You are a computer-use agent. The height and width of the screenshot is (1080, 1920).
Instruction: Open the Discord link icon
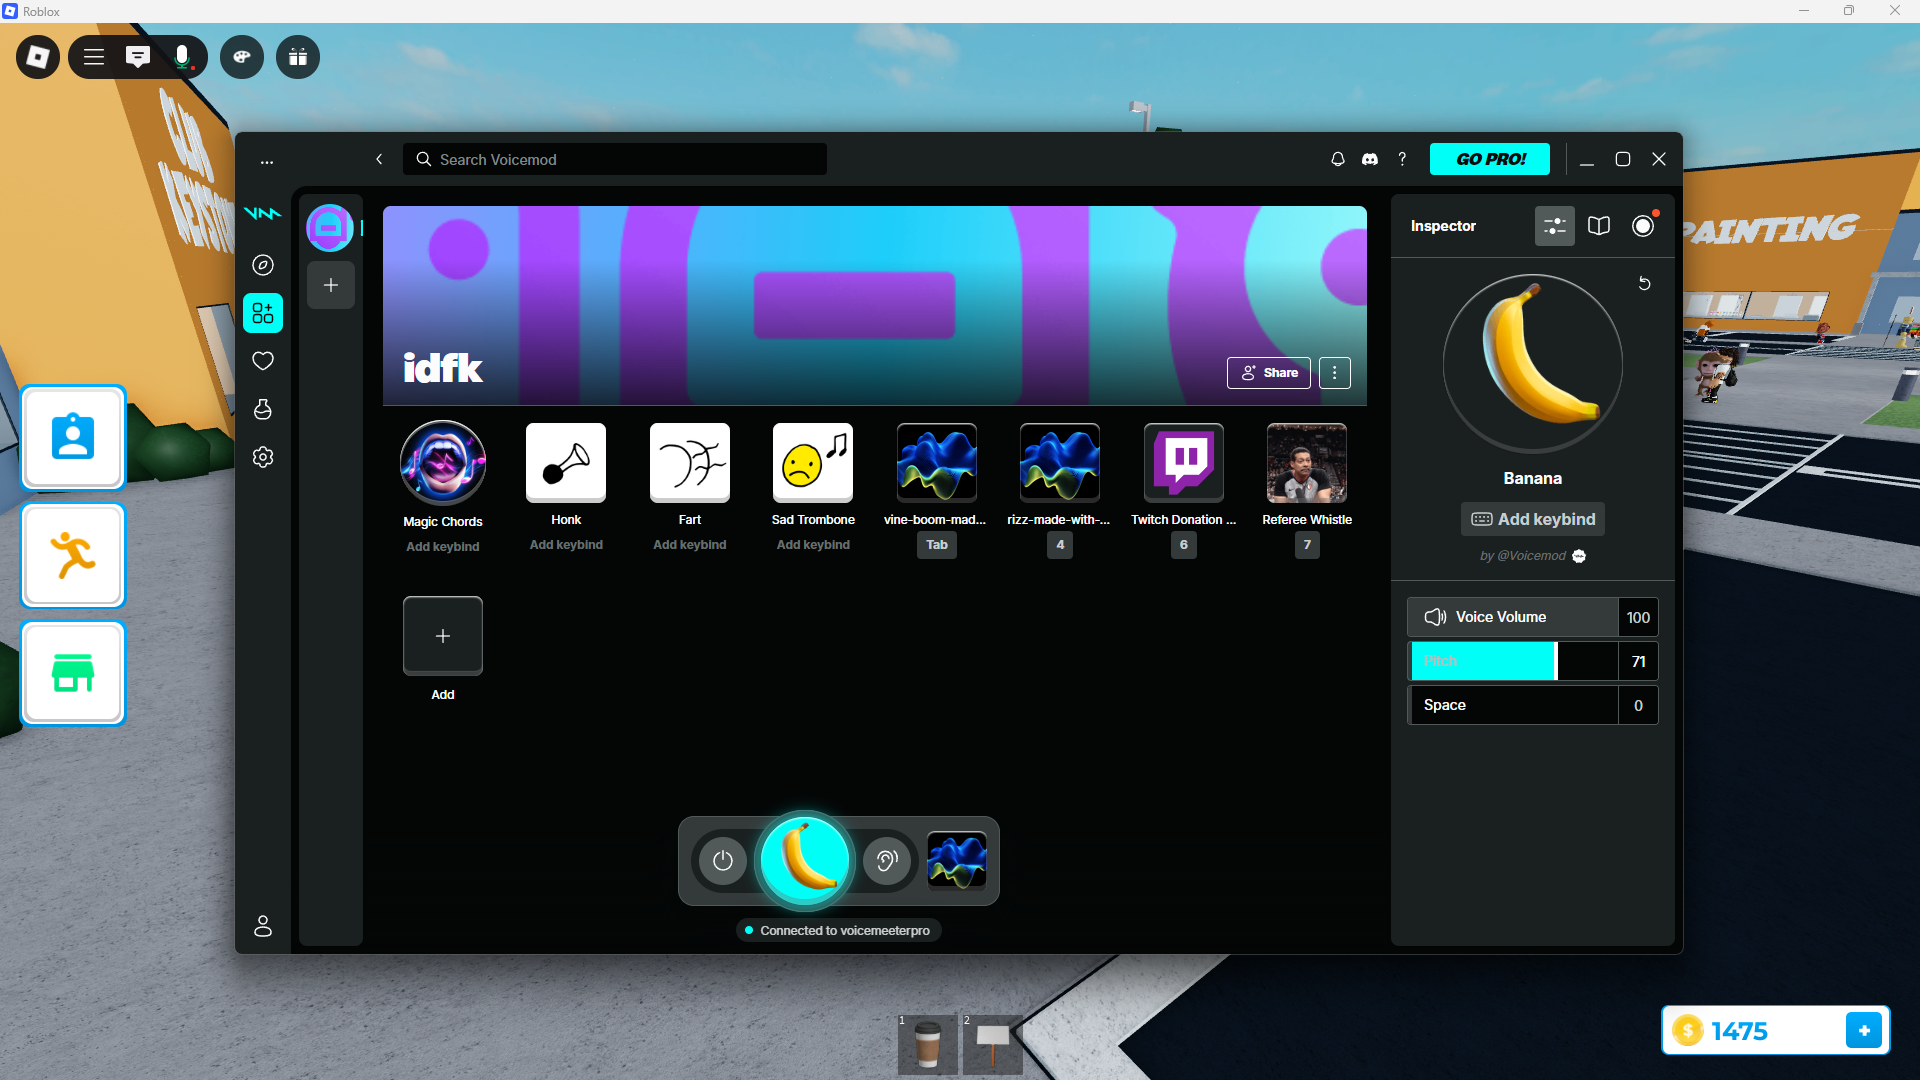pos(1370,159)
